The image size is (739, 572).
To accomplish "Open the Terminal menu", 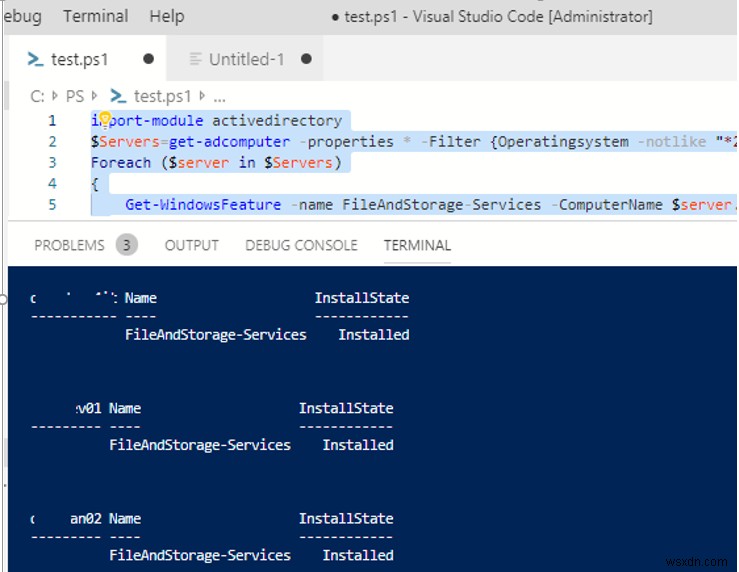I will coord(96,16).
